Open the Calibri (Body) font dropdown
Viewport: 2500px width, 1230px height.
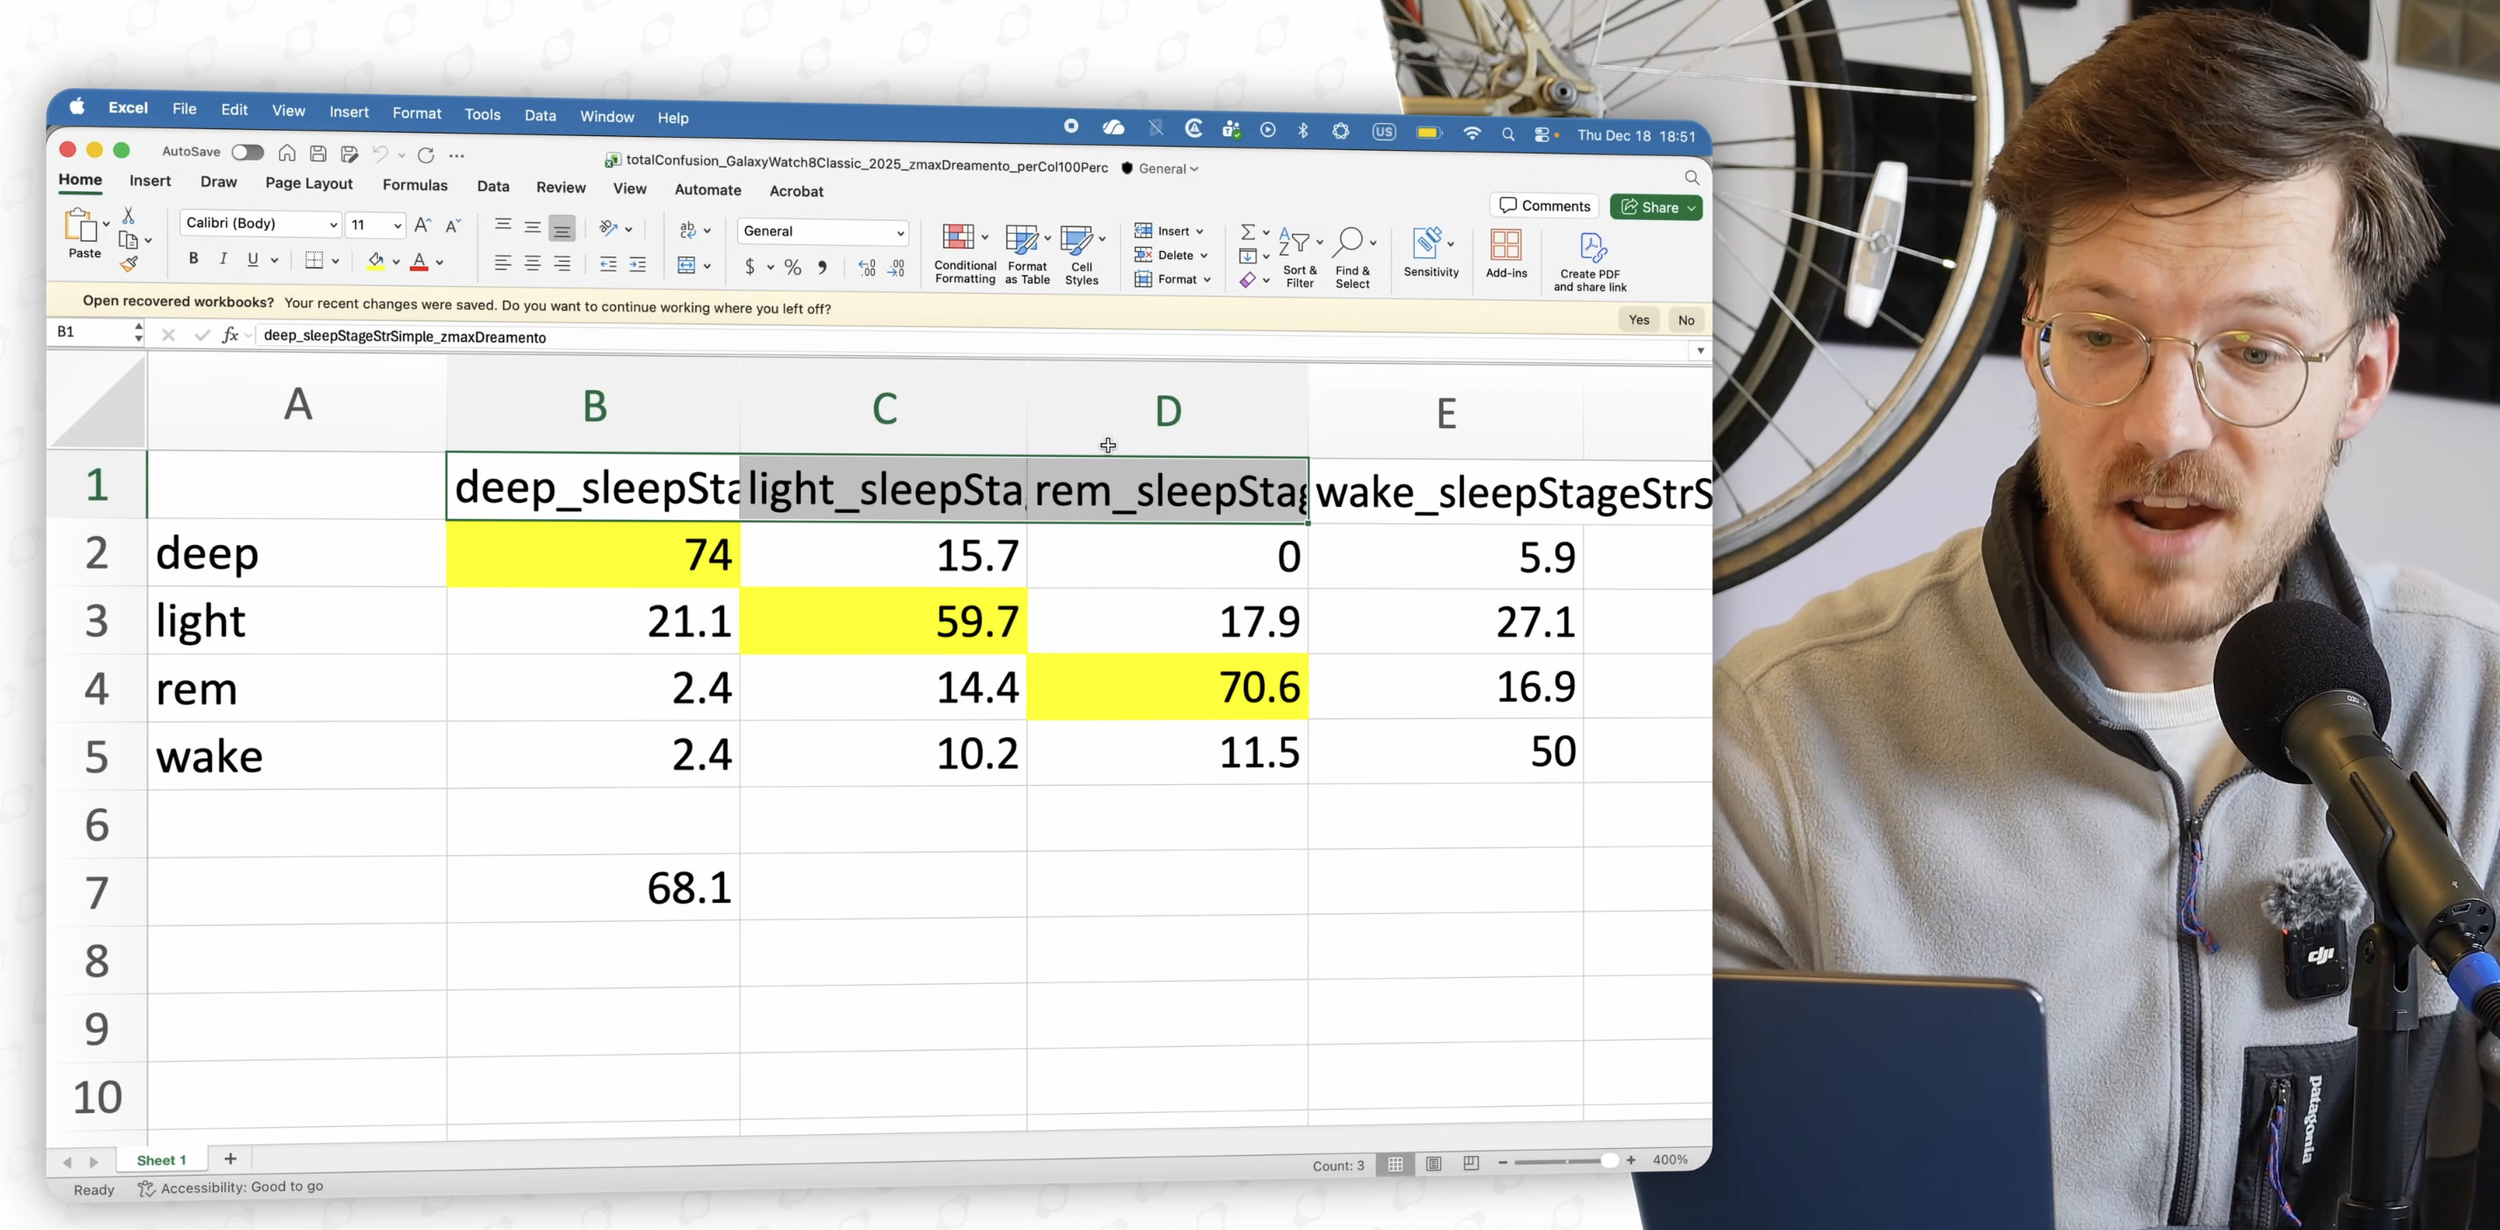tap(333, 225)
